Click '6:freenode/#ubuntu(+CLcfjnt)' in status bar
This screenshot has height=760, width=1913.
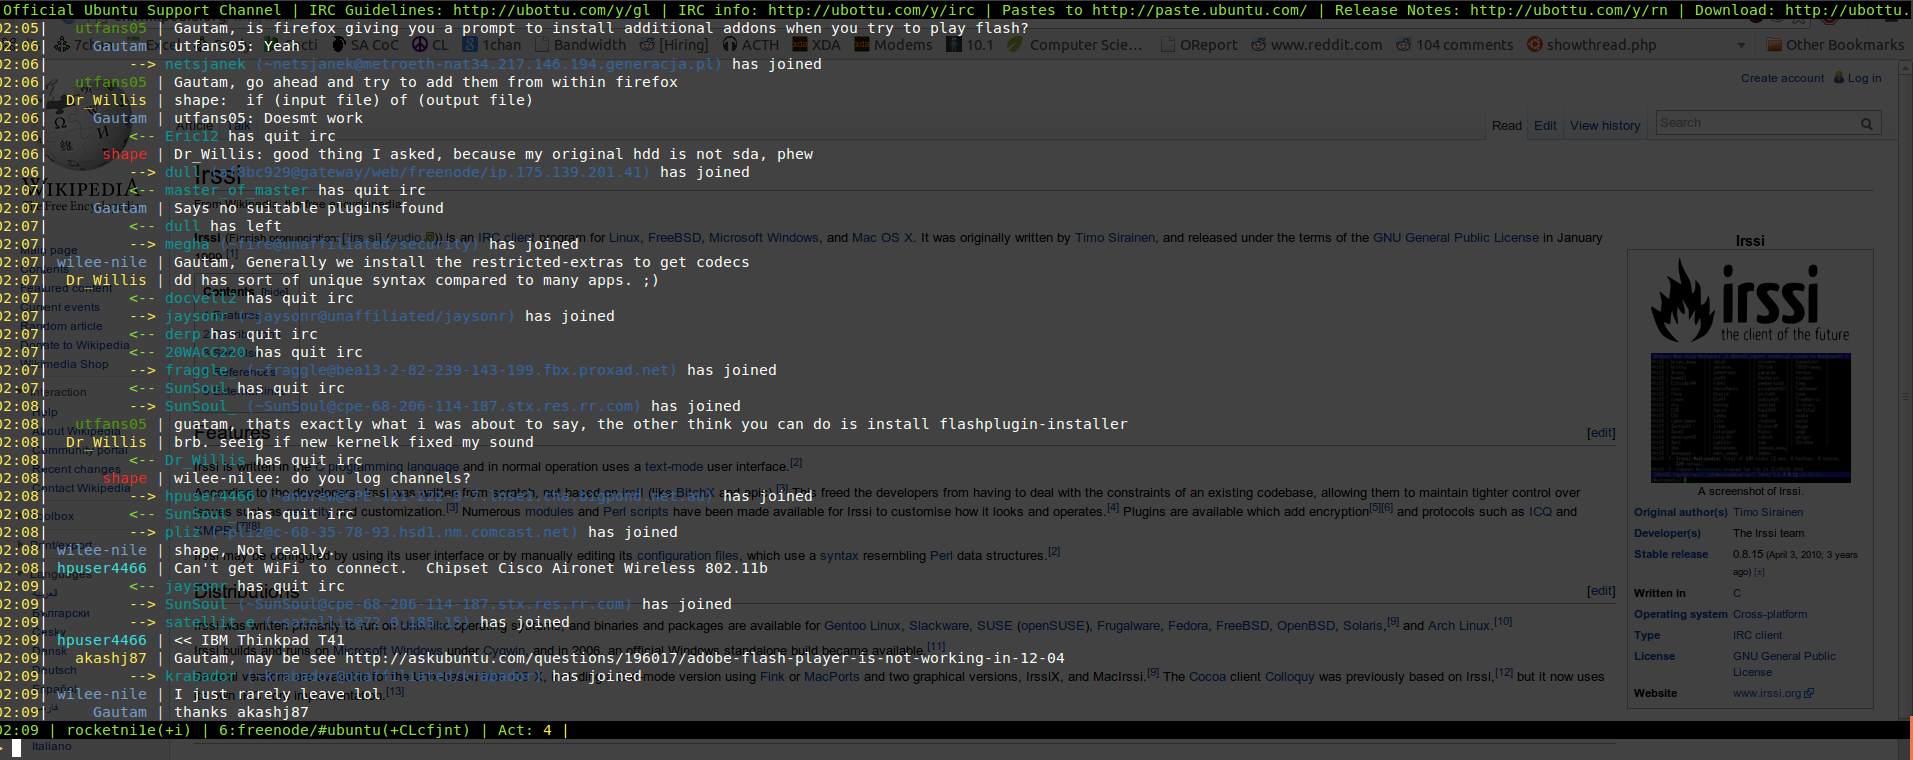pyautogui.click(x=344, y=730)
